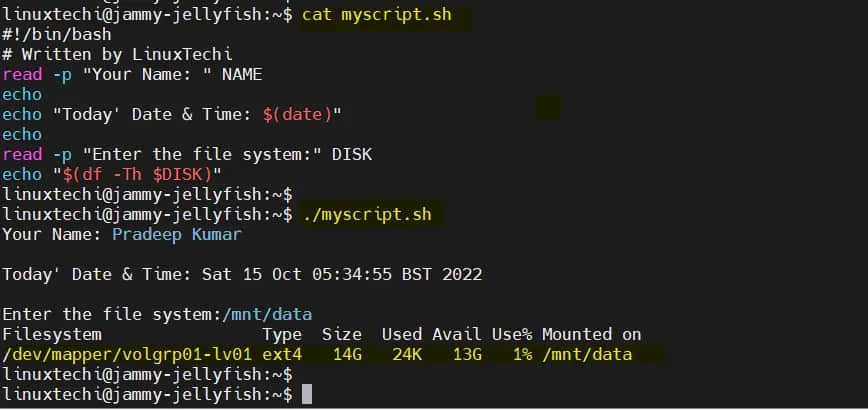Click the '/dev/mapper/volgrp01-lv01' device path
Viewport: 868px width, 410px height.
127,354
